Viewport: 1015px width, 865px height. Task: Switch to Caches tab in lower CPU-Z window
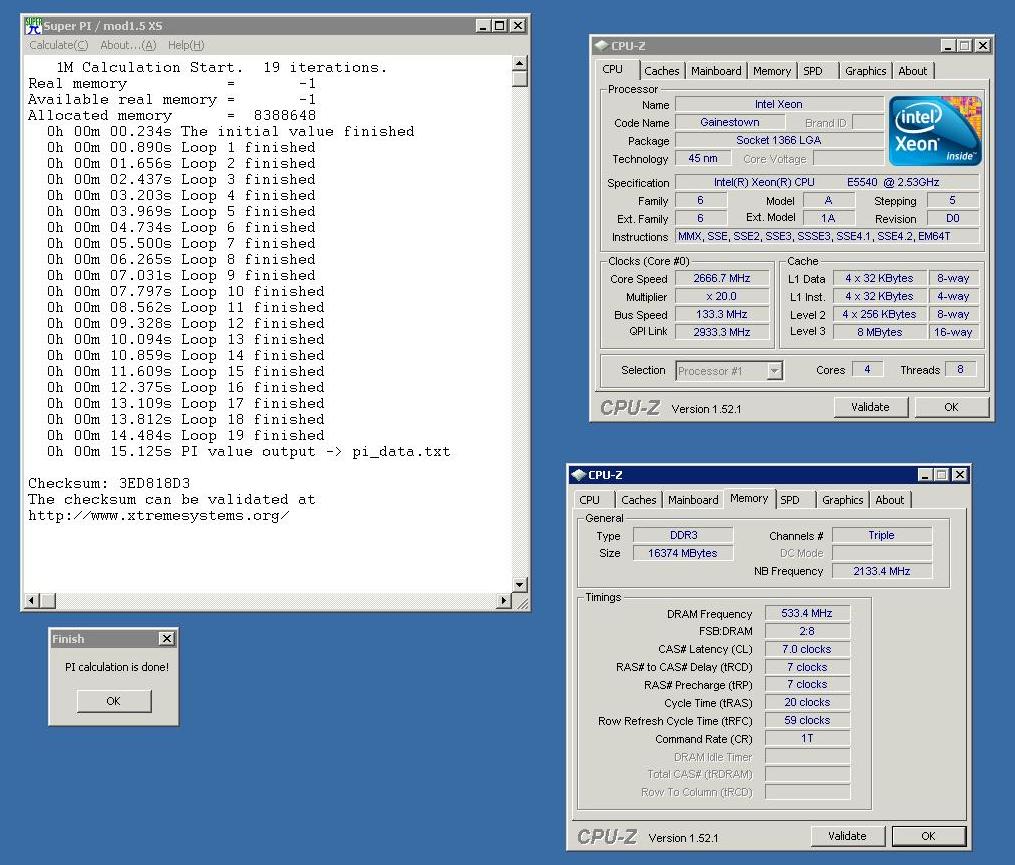pos(638,500)
